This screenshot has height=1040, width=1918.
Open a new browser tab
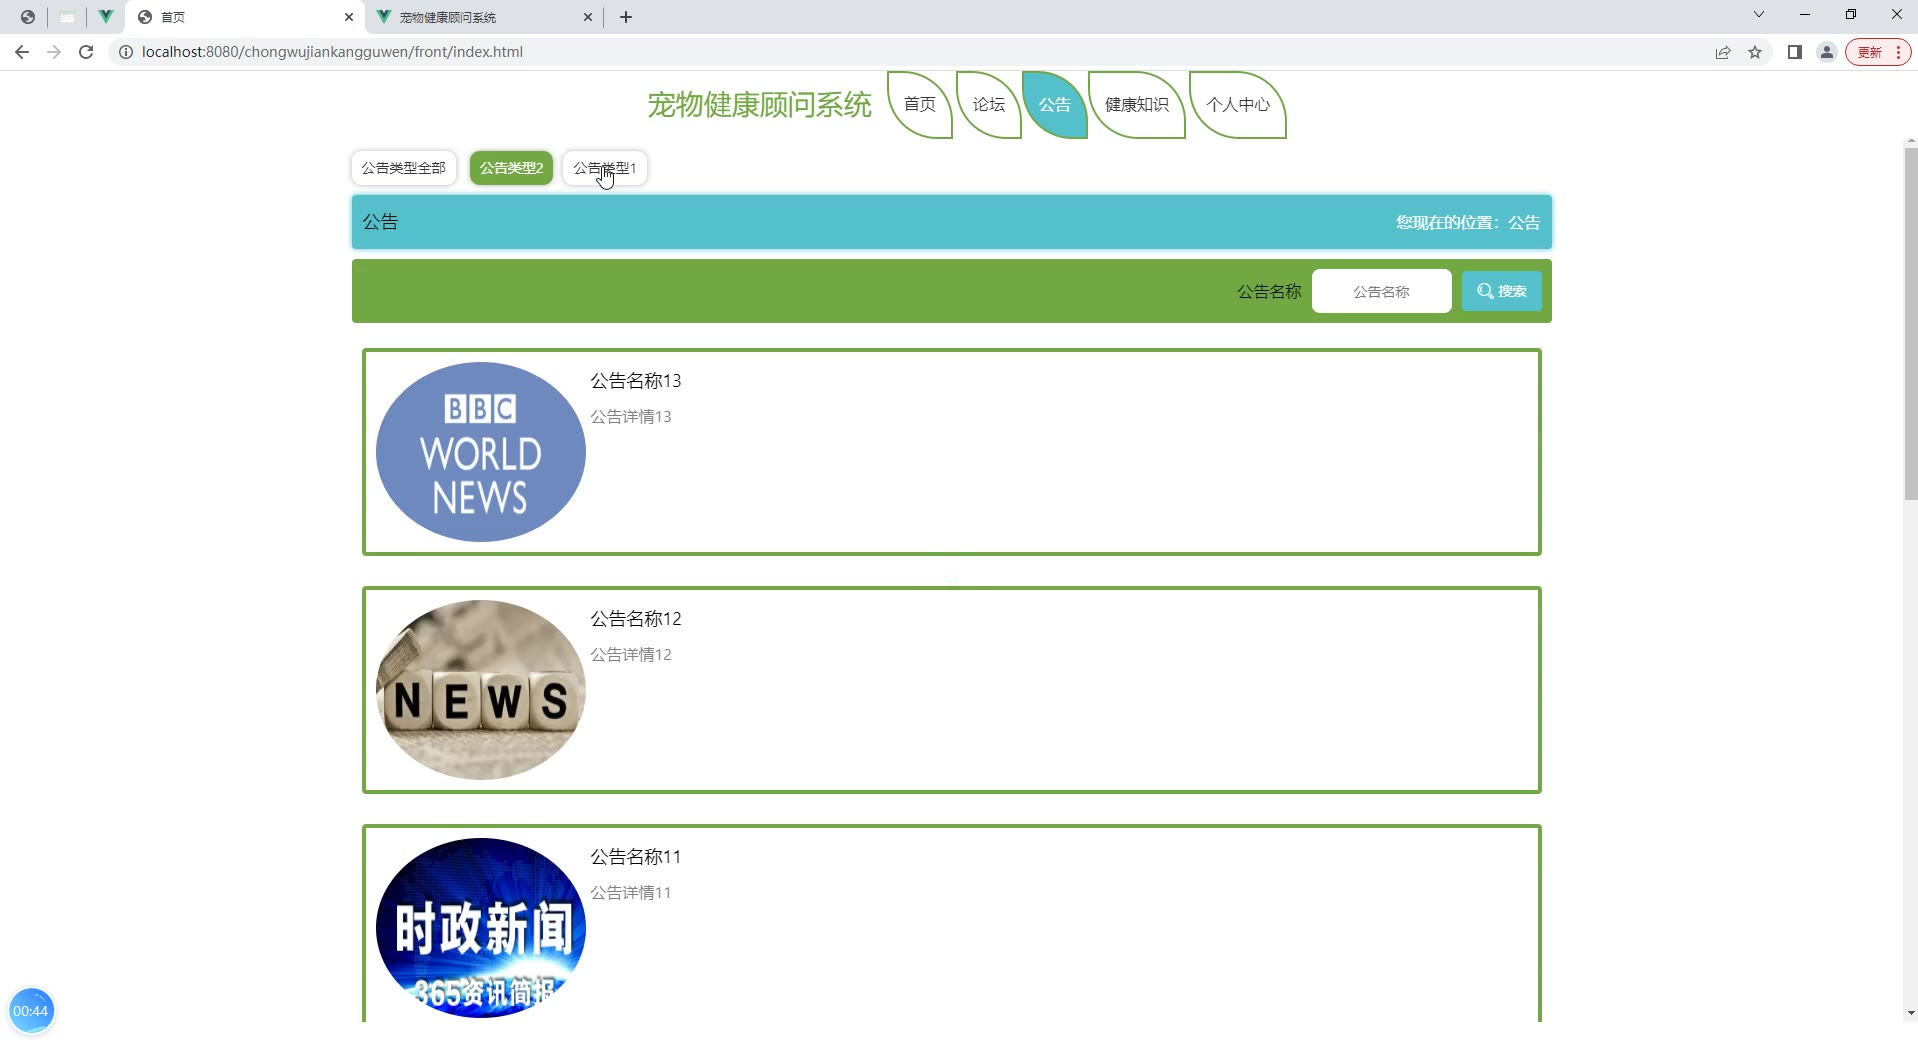(626, 17)
